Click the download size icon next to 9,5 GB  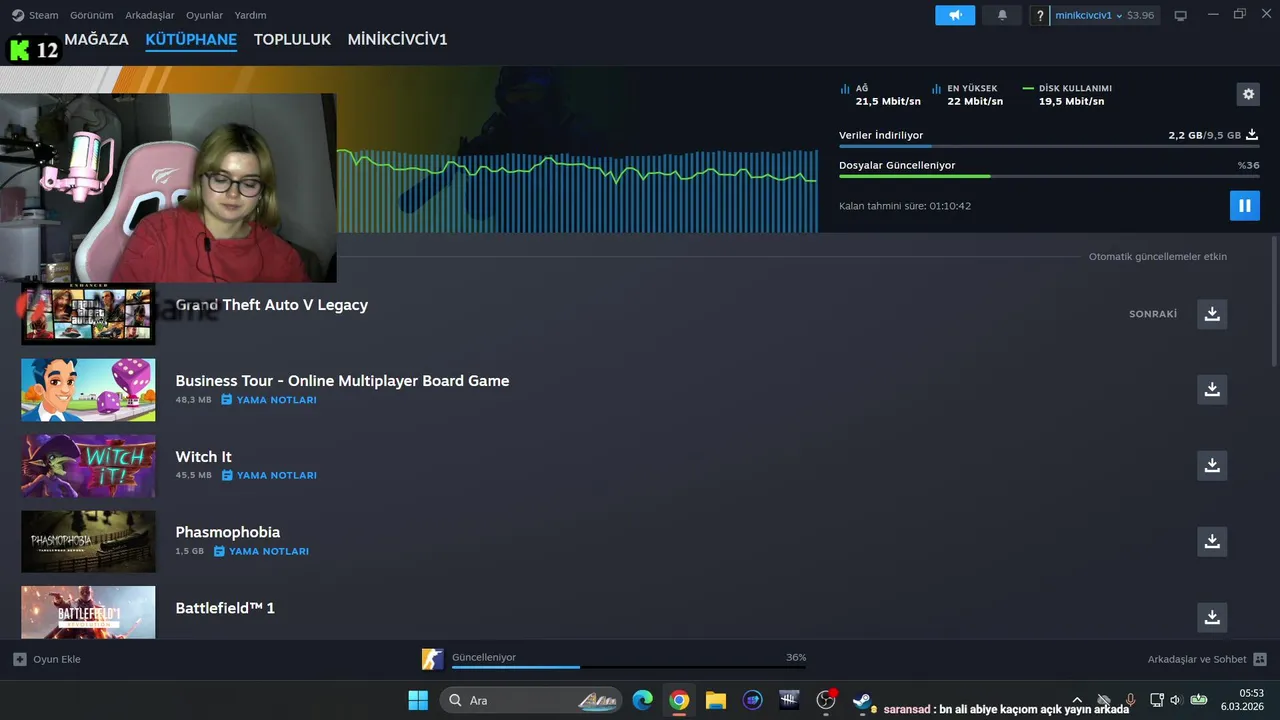coord(1252,134)
